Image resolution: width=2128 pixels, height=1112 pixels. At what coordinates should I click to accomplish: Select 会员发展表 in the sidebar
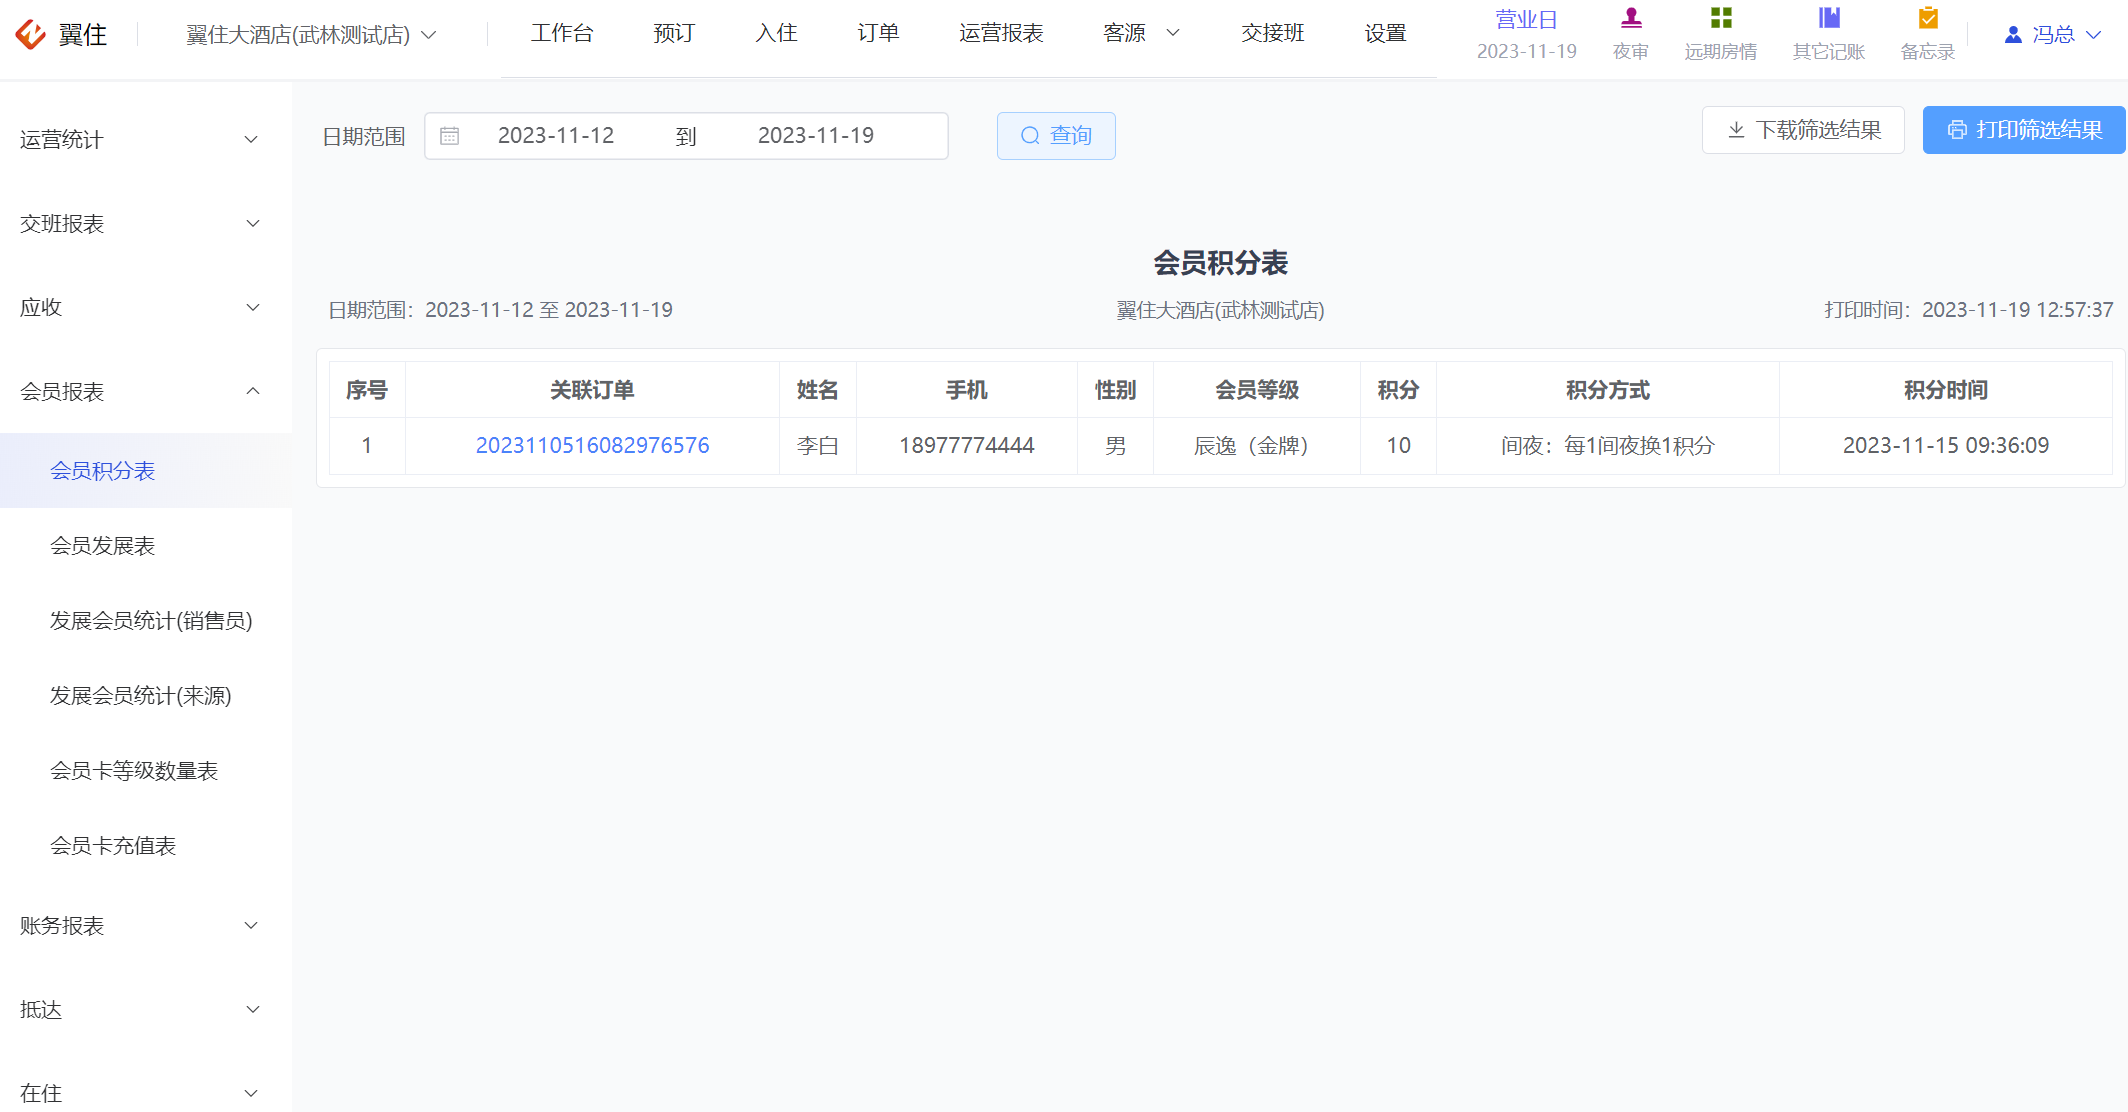coord(146,546)
